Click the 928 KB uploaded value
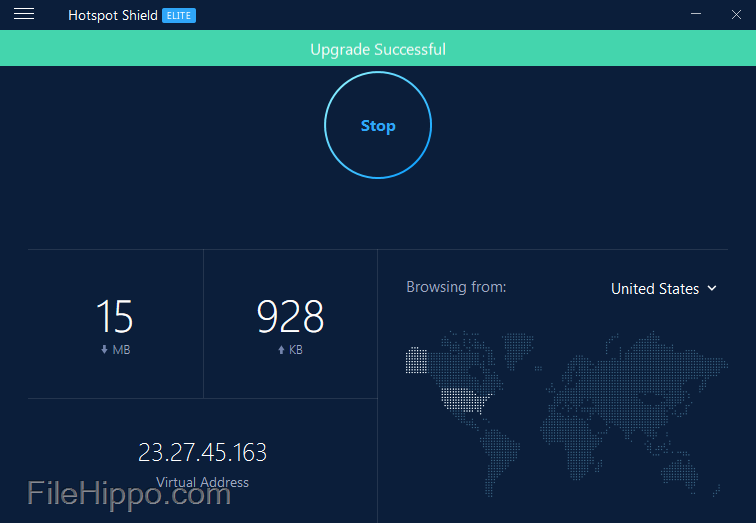The height and width of the screenshot is (523, 756). 290,316
